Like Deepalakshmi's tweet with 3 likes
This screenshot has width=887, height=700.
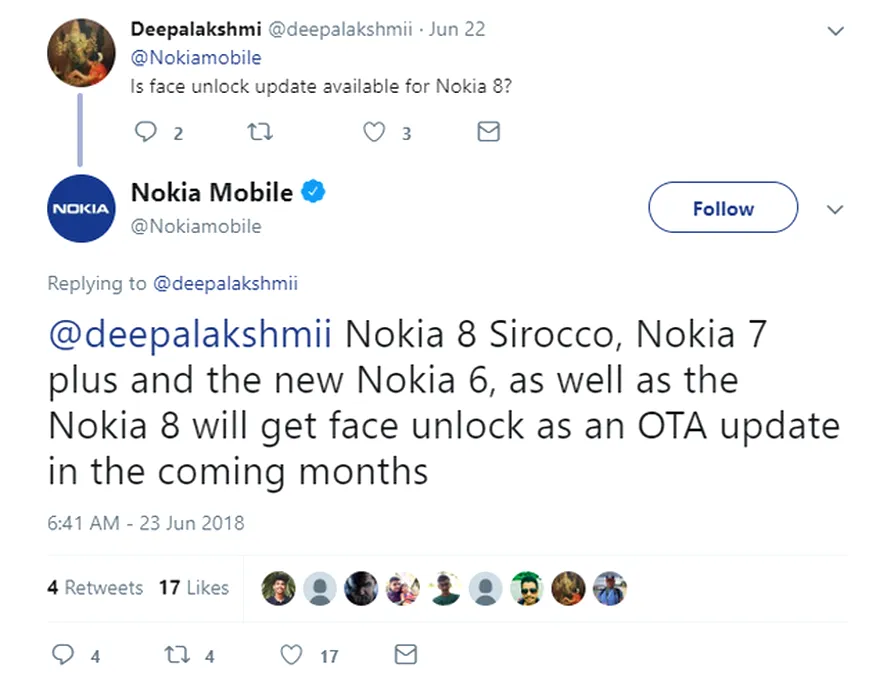(x=374, y=132)
